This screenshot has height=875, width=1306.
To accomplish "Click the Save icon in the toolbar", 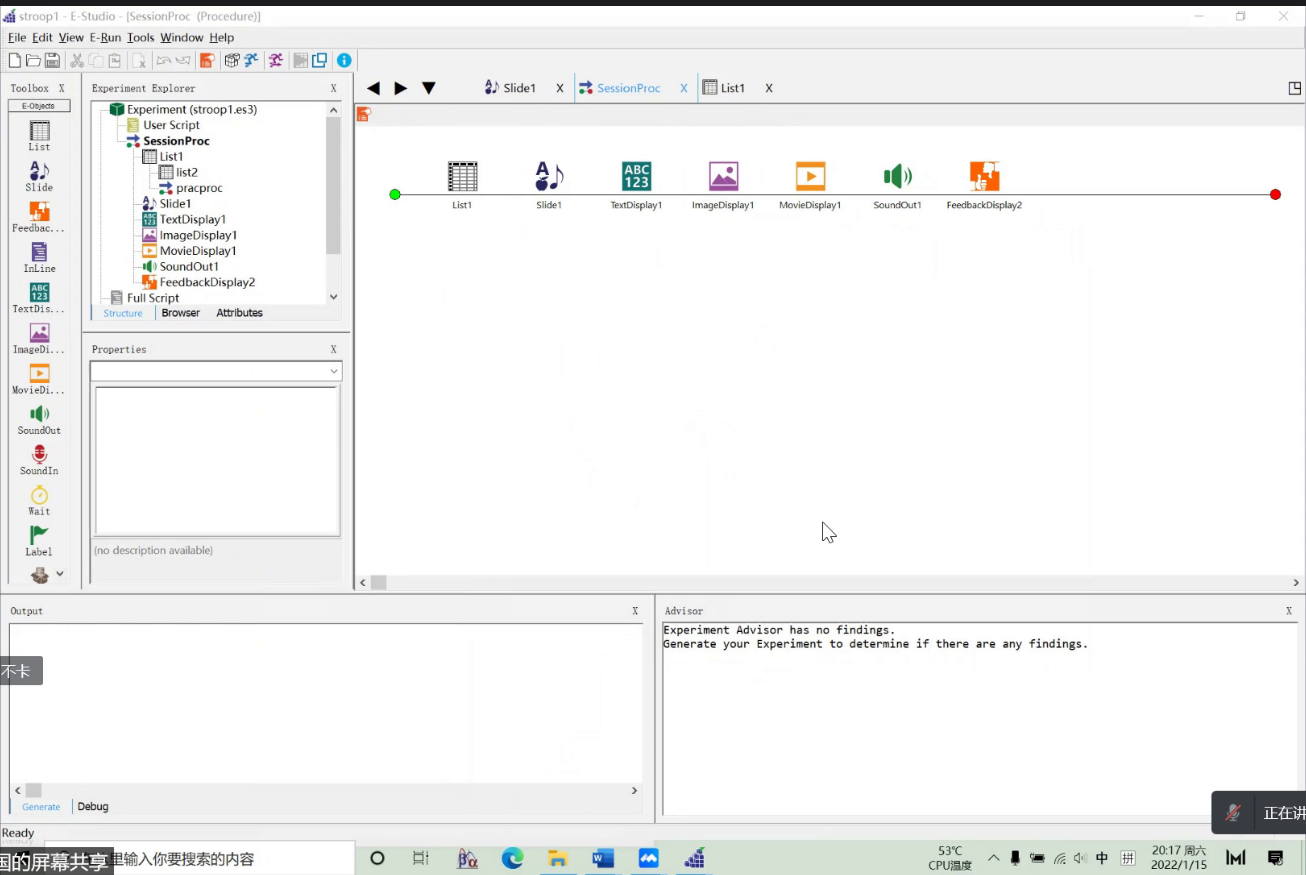I will (x=52, y=61).
